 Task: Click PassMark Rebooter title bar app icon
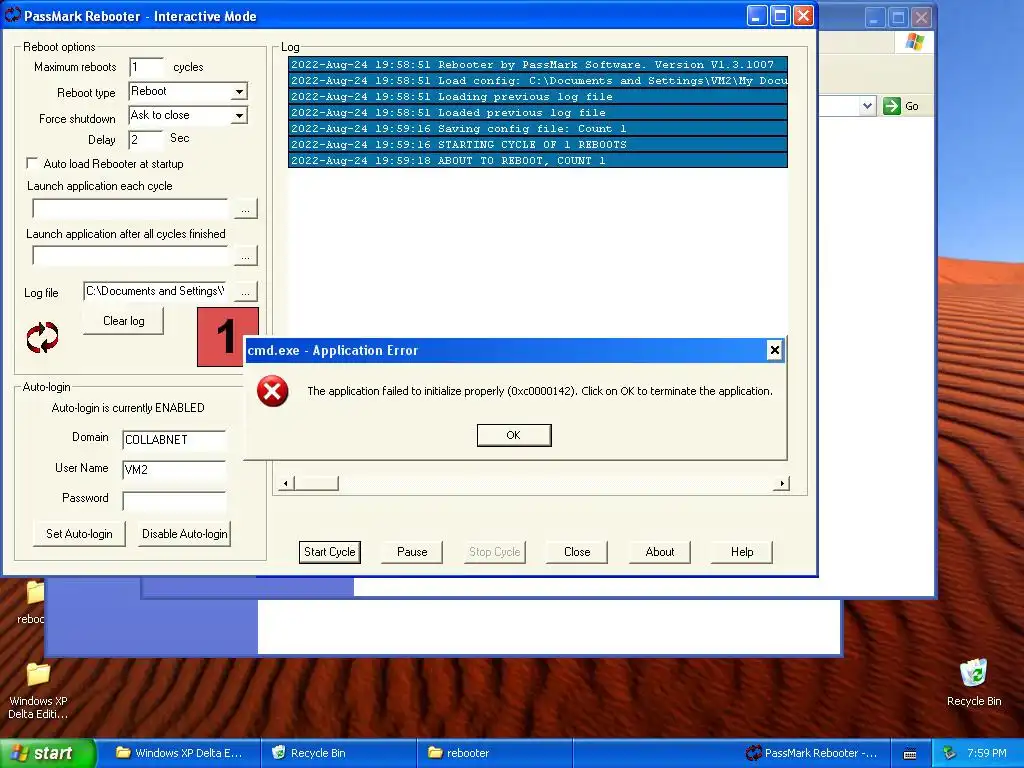(12, 15)
